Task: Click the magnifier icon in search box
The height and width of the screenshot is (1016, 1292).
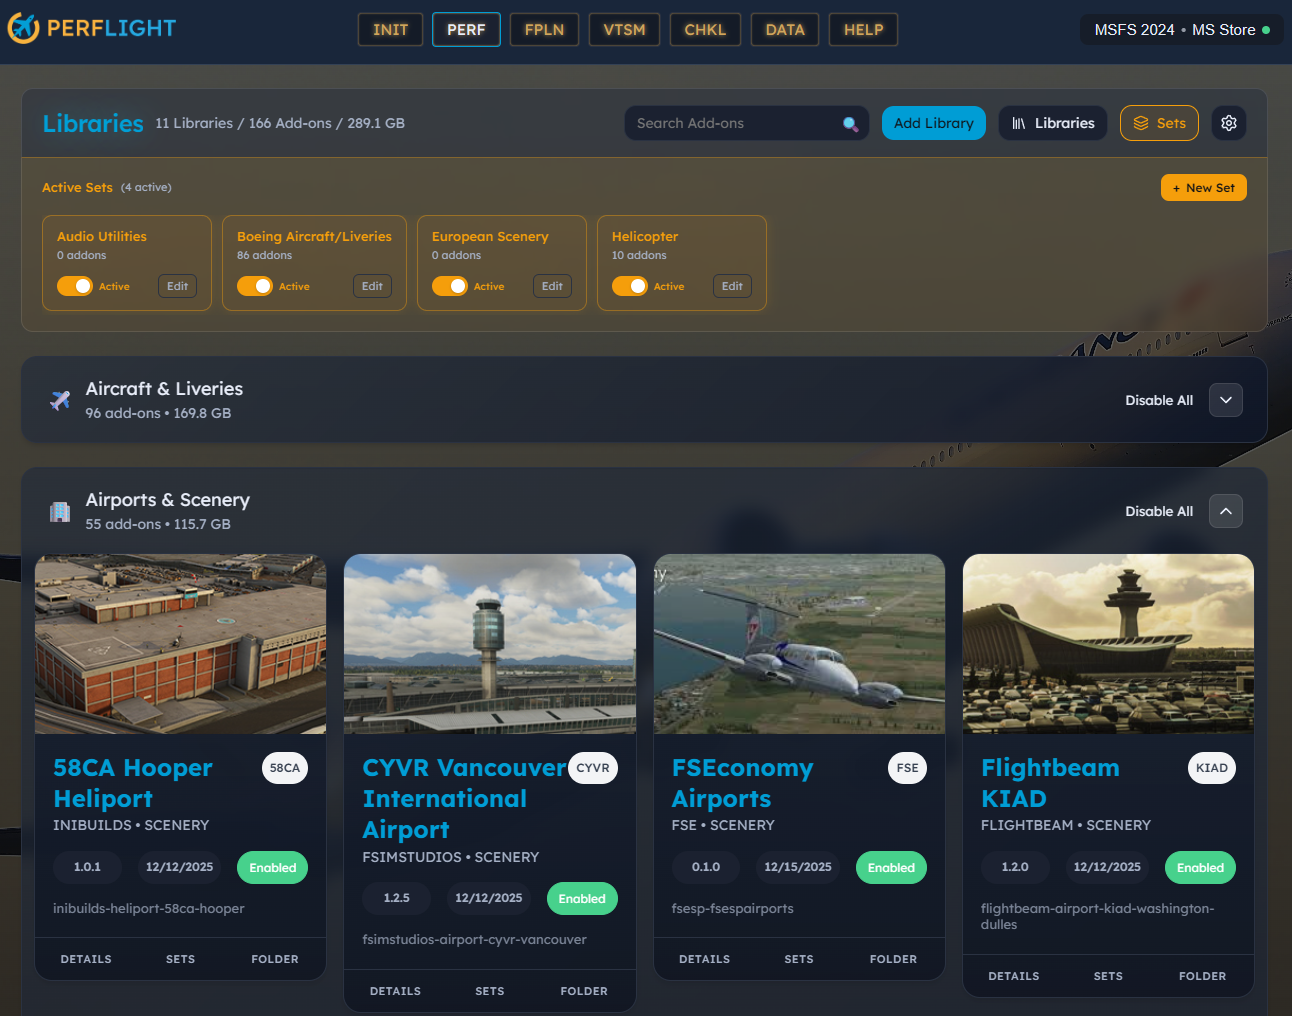Action: click(x=850, y=124)
